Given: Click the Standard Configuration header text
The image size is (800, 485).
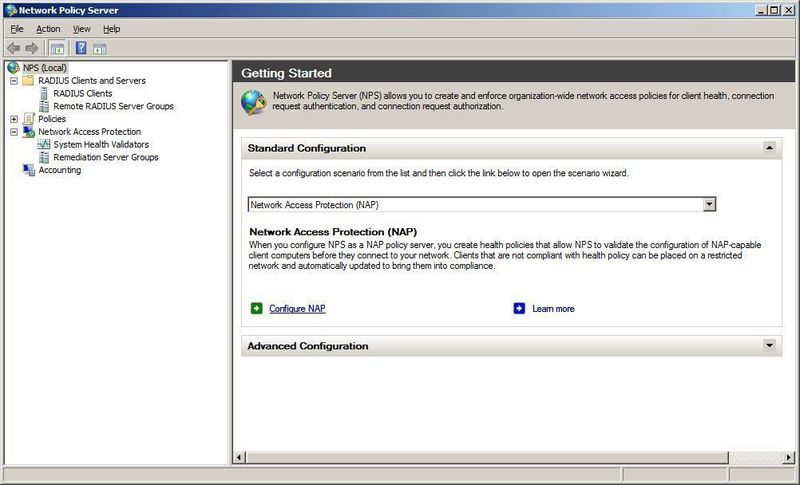Looking at the screenshot, I should [307, 148].
